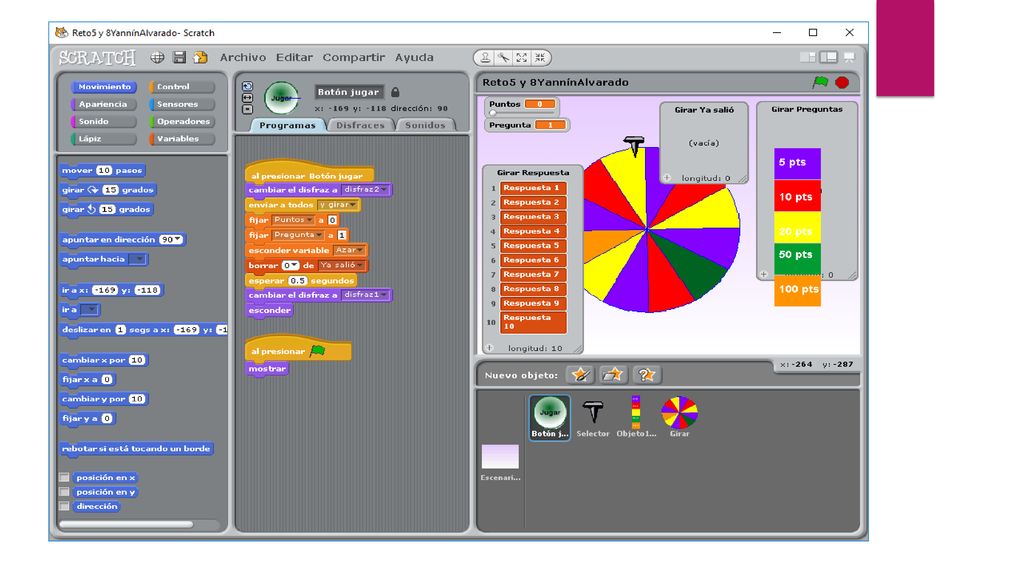Open the disfraz2 costume dropdown

pyautogui.click(x=365, y=189)
